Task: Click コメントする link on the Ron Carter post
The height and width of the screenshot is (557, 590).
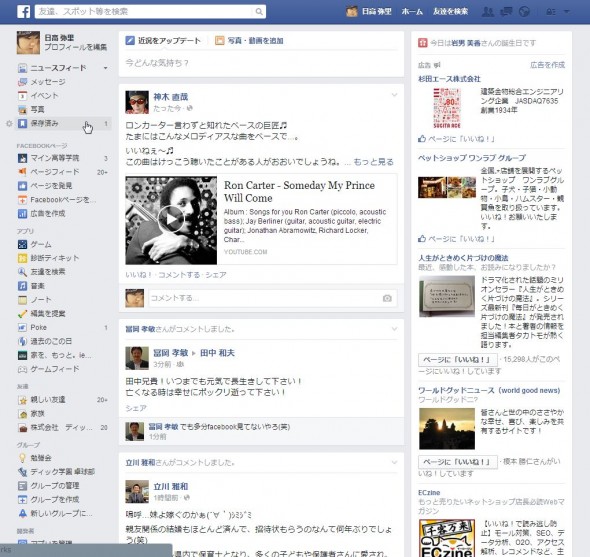Action: click(179, 275)
